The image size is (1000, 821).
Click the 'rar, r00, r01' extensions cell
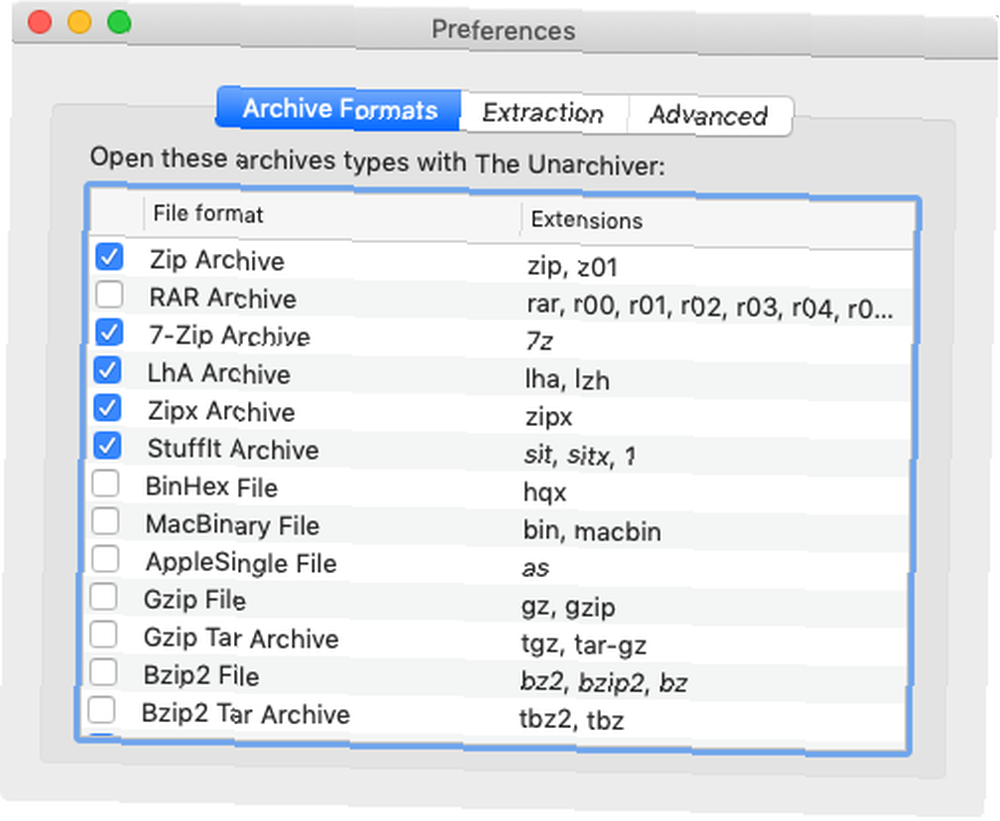[x=710, y=307]
